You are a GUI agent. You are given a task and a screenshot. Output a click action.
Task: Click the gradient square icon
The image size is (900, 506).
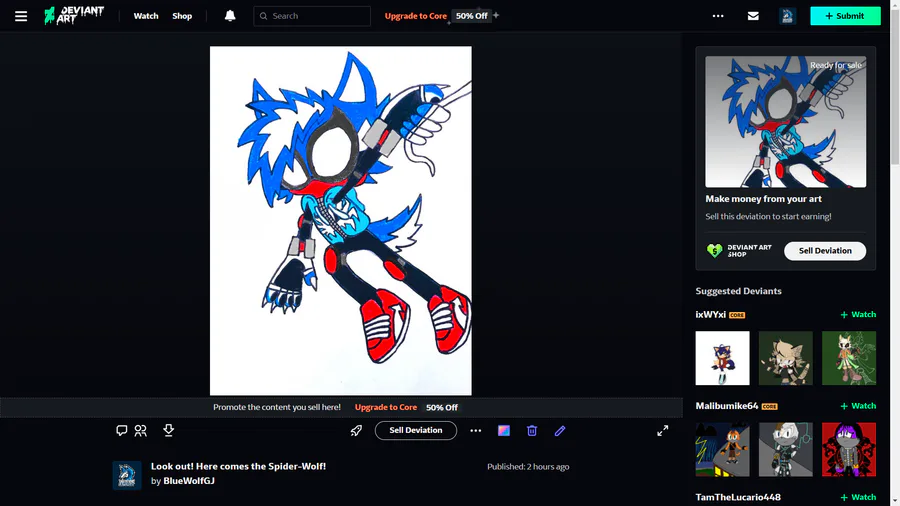(504, 430)
